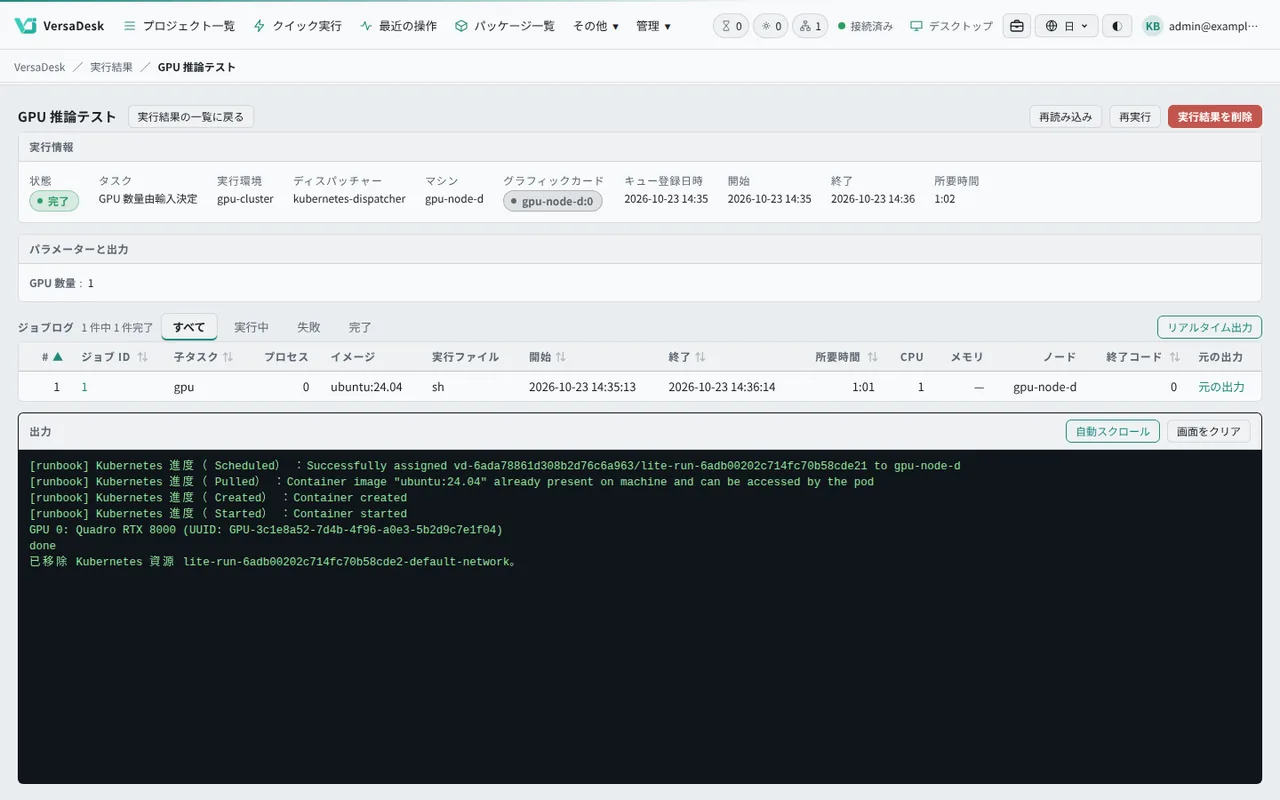Expand the language selector 日 dropdown
The image size is (1280, 800).
coord(1066,26)
